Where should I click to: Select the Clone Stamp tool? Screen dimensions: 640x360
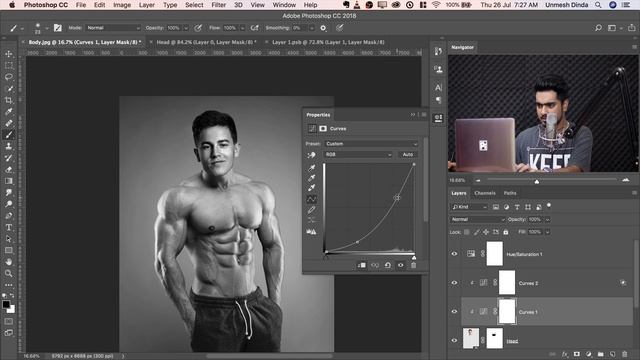(x=9, y=146)
